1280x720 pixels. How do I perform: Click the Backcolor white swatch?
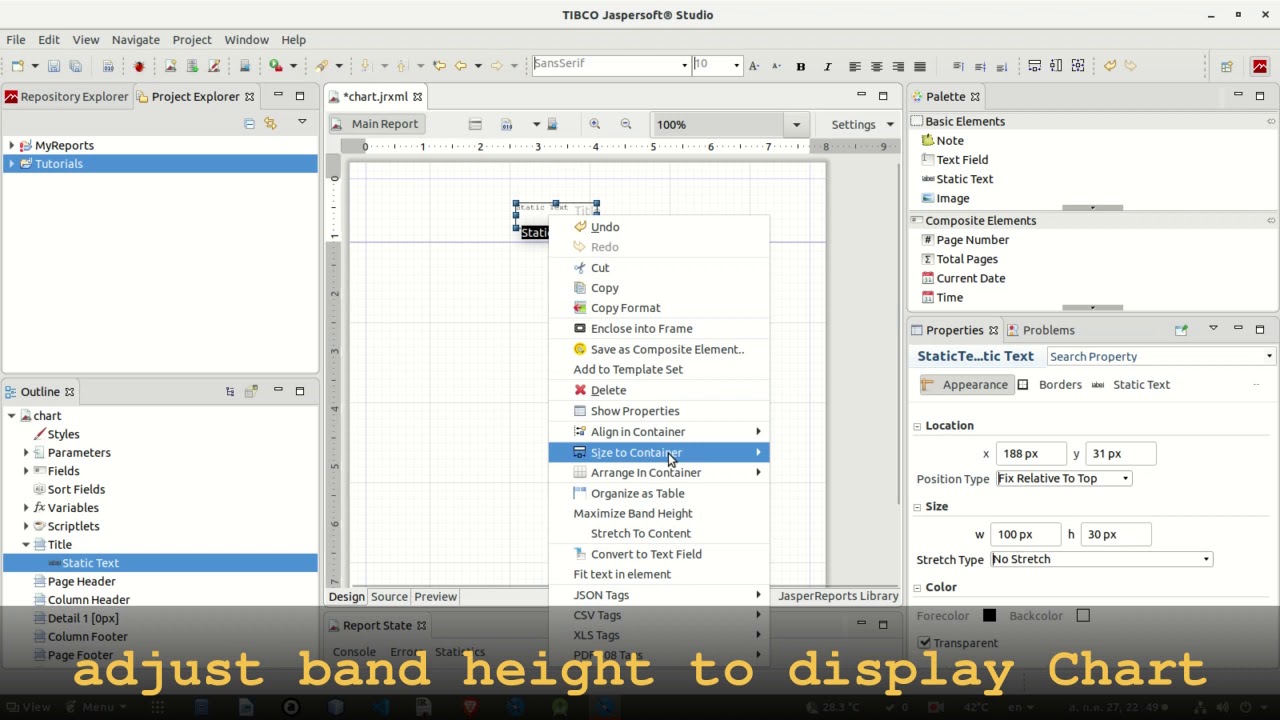1083,616
